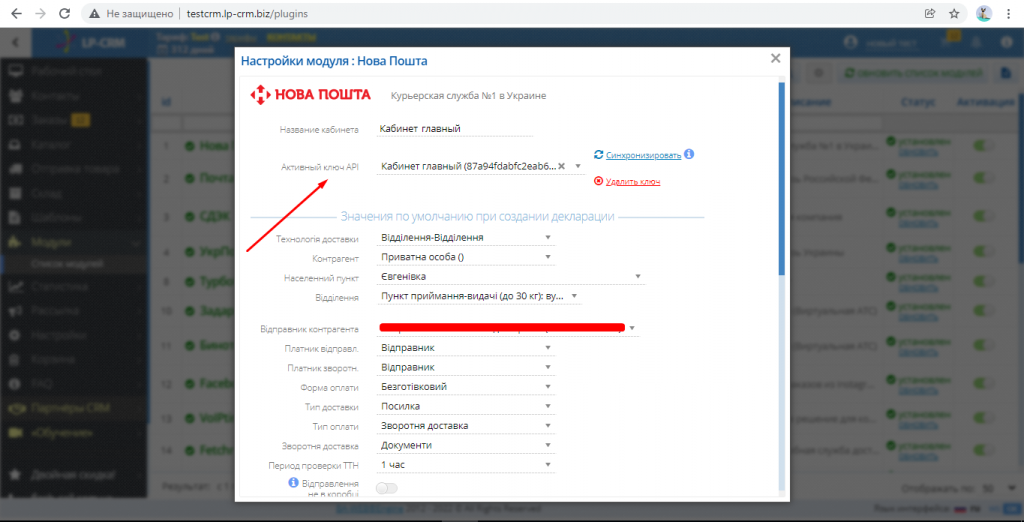Open the Период проверки ТТН dropdown

tap(466, 465)
